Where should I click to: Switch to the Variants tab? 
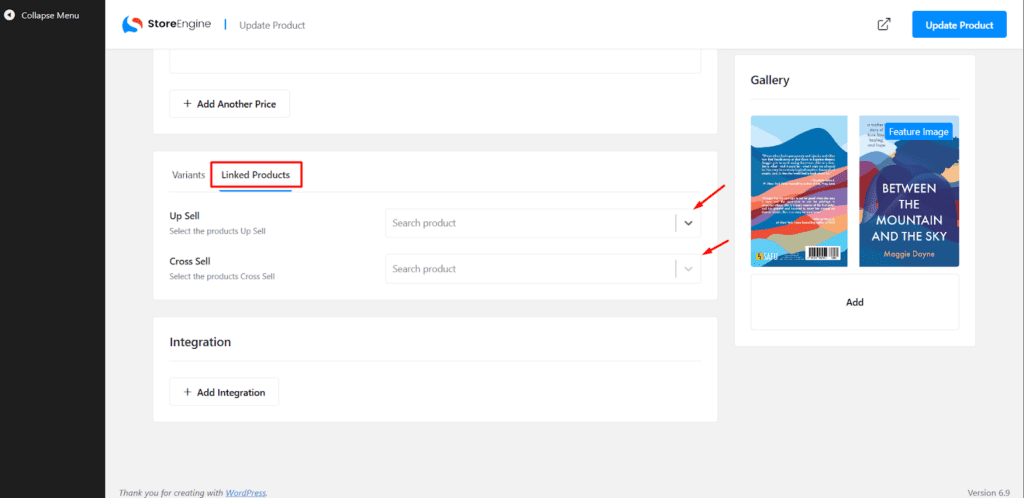click(x=188, y=175)
